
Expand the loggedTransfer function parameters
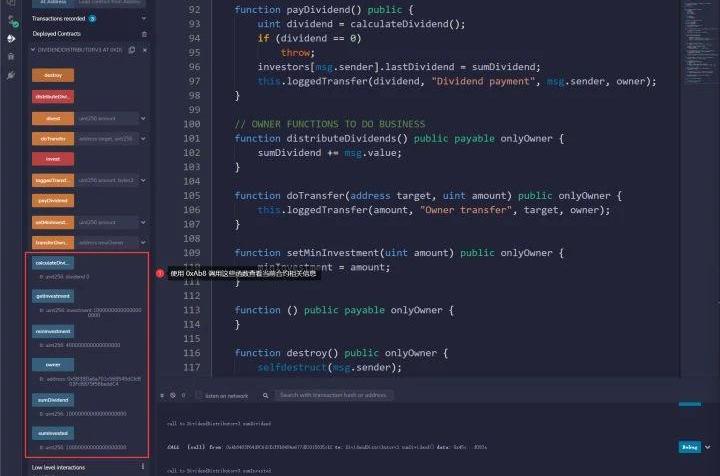pos(144,180)
